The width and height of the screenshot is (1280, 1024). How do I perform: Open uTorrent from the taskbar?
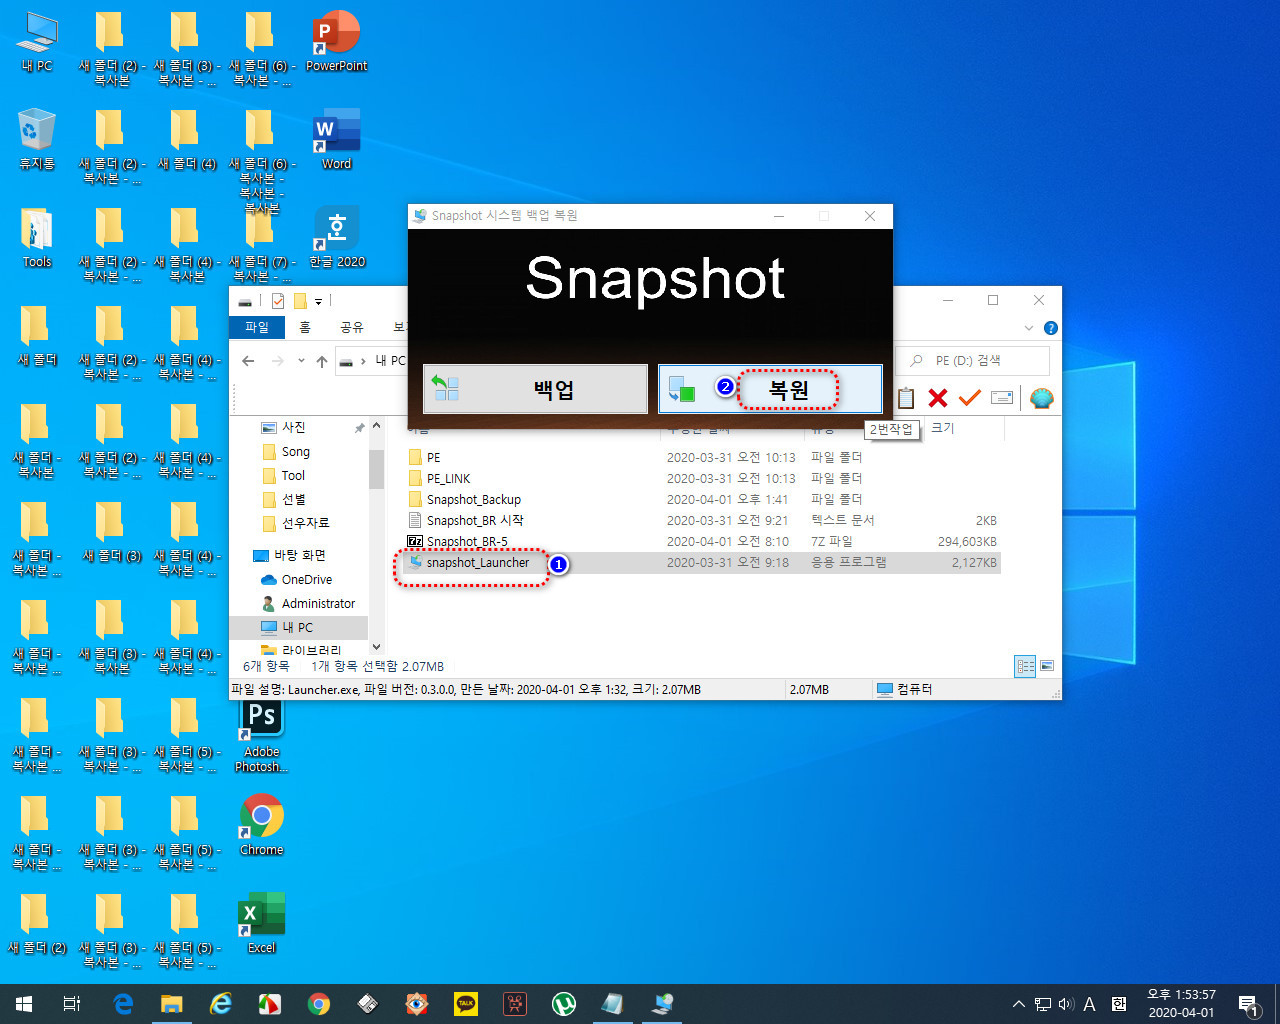coord(564,1004)
